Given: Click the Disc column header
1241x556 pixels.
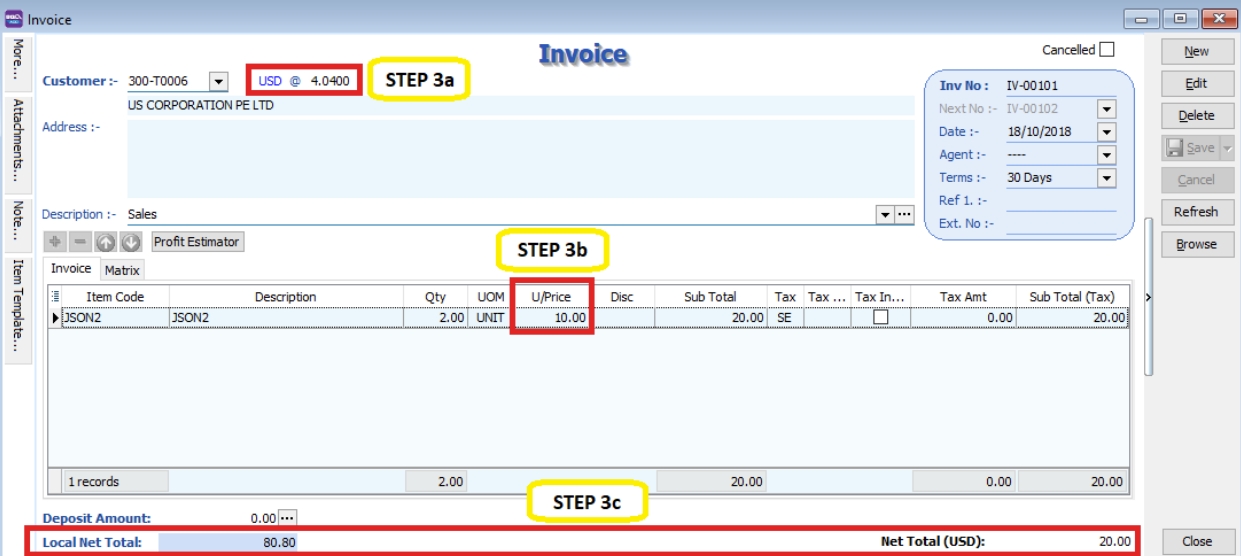Looking at the screenshot, I should 622,296.
